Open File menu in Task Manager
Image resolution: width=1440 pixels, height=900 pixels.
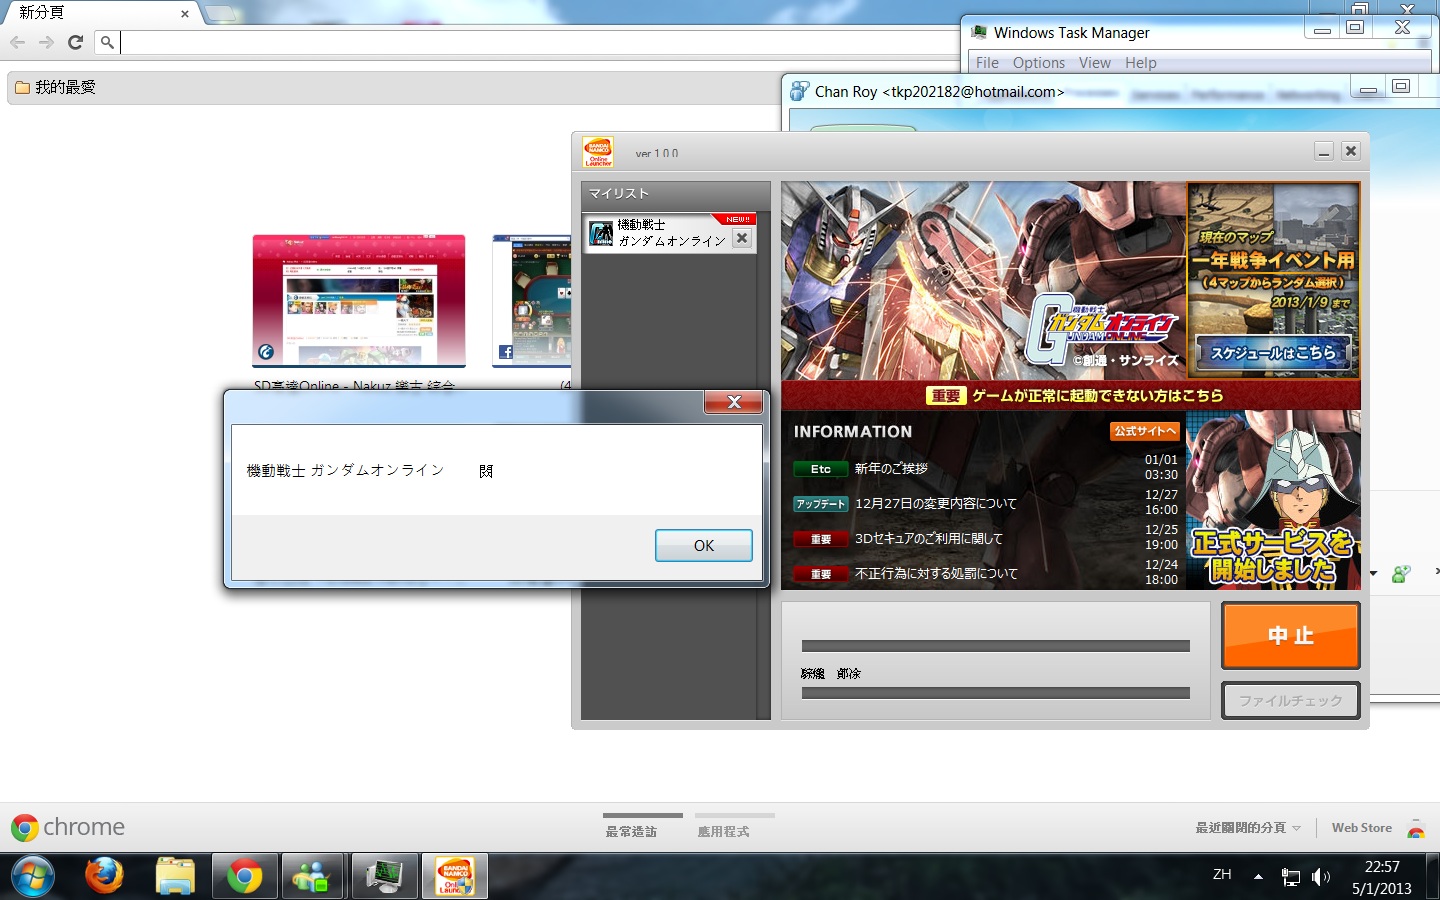(x=987, y=62)
